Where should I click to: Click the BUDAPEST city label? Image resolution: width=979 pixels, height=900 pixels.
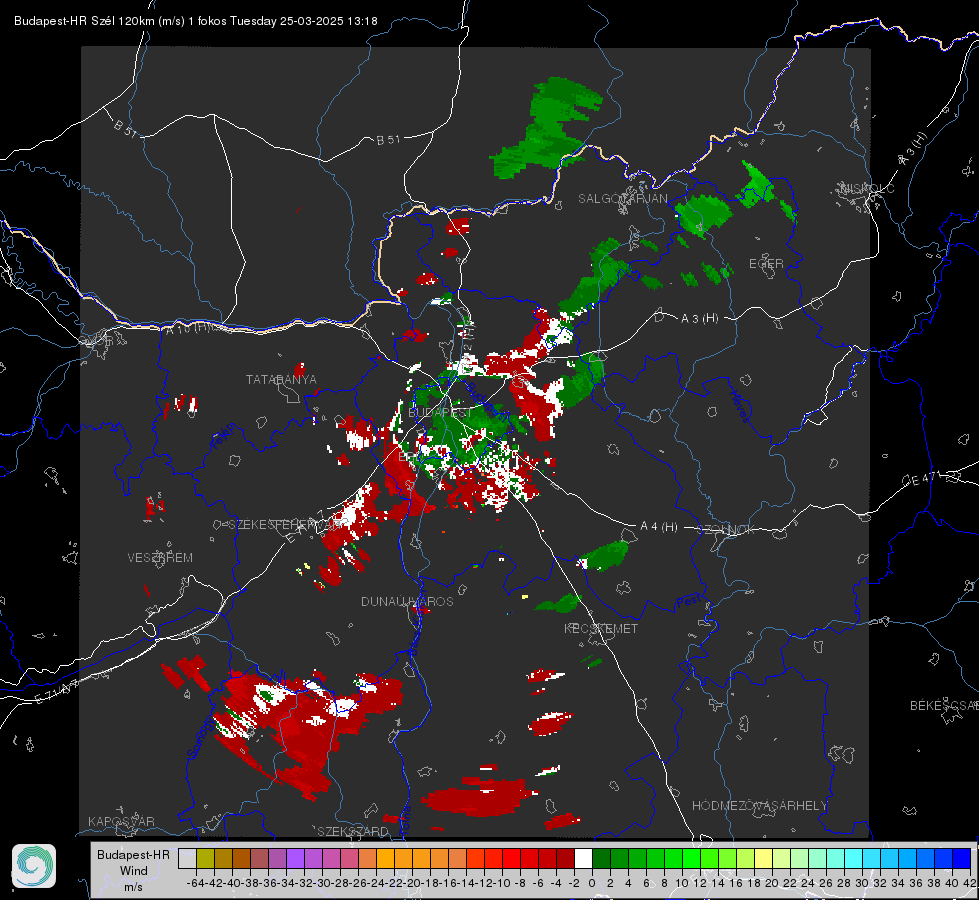click(x=441, y=412)
